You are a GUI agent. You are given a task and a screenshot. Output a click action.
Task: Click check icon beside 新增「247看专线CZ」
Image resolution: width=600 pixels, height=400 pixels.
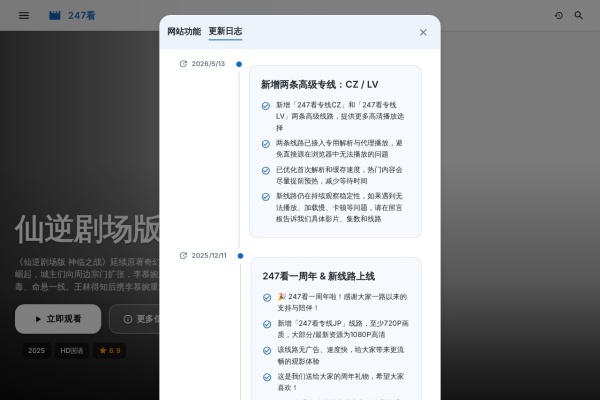coord(266,106)
